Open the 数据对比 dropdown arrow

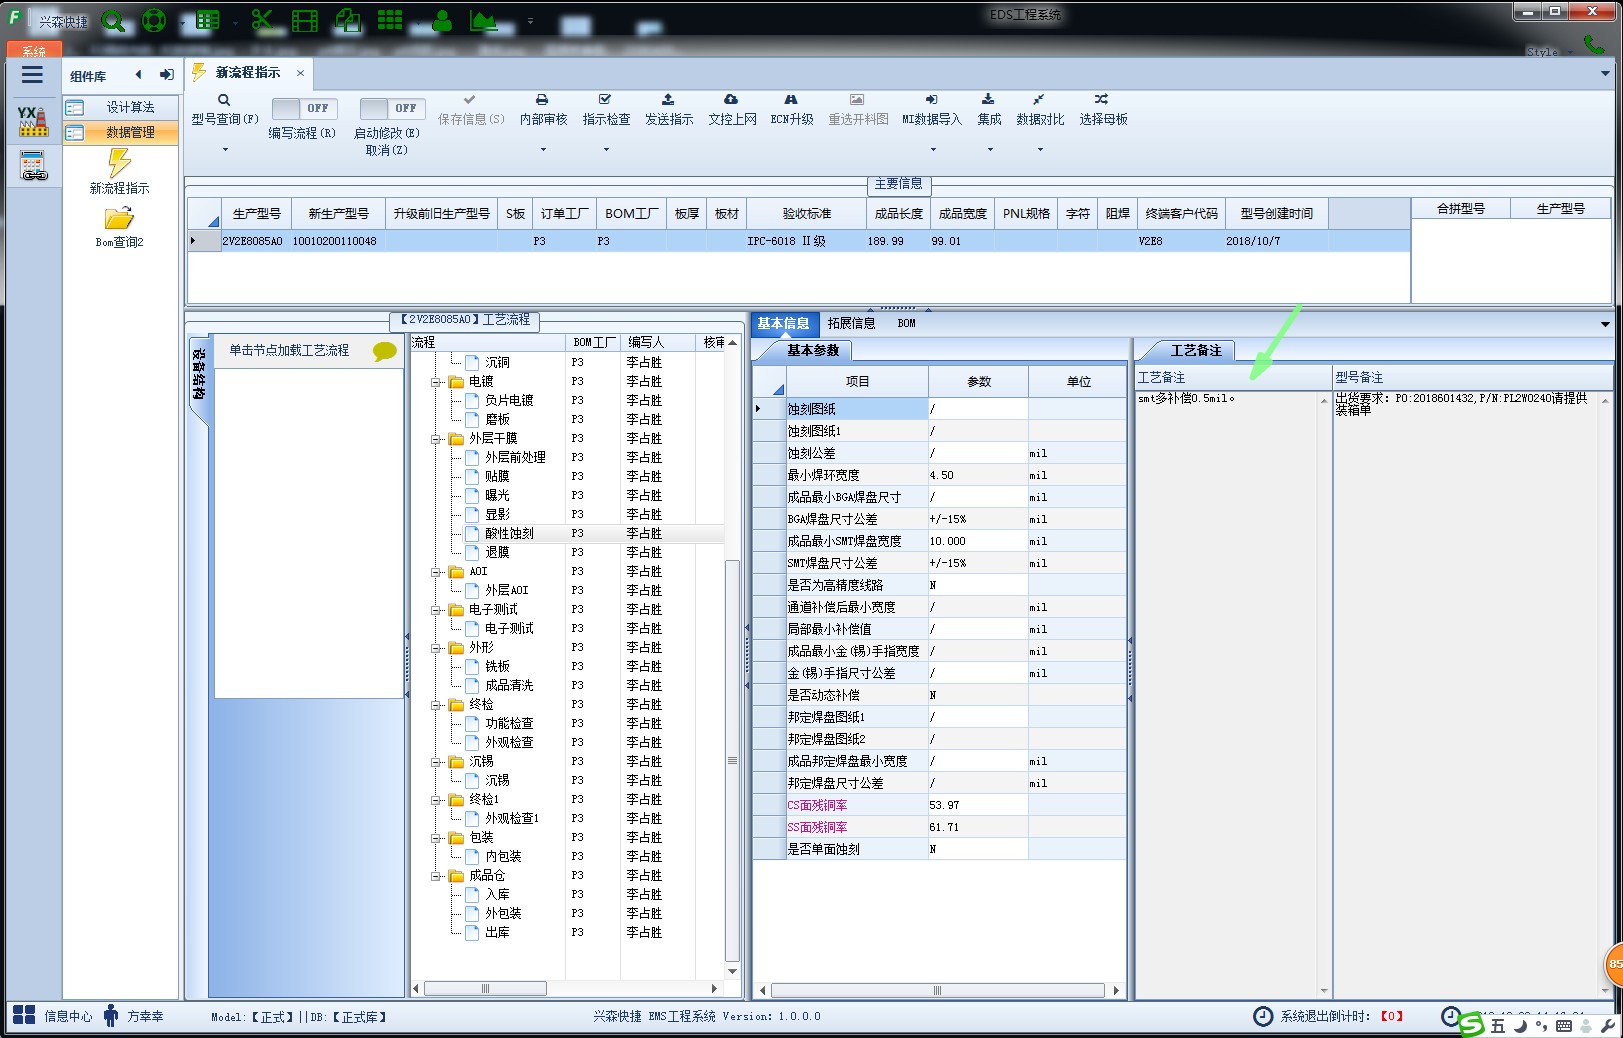1040,150
